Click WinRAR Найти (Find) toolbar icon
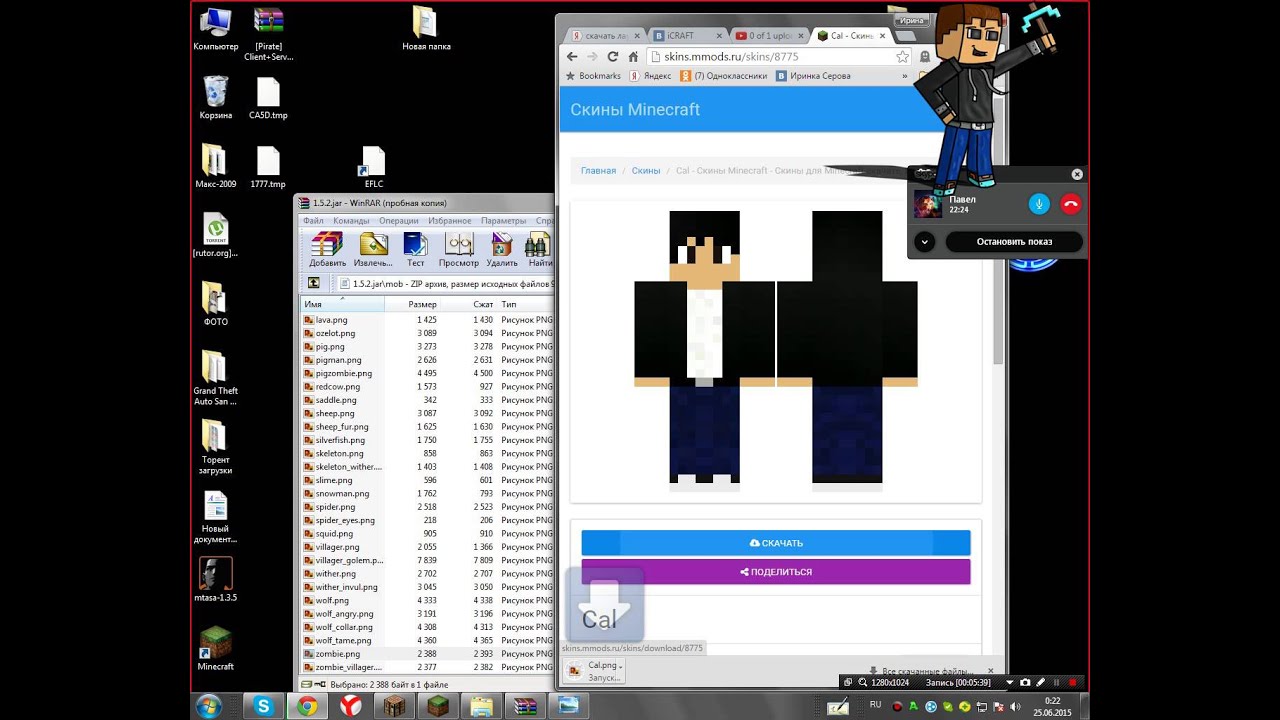This screenshot has width=1280, height=720. click(539, 249)
